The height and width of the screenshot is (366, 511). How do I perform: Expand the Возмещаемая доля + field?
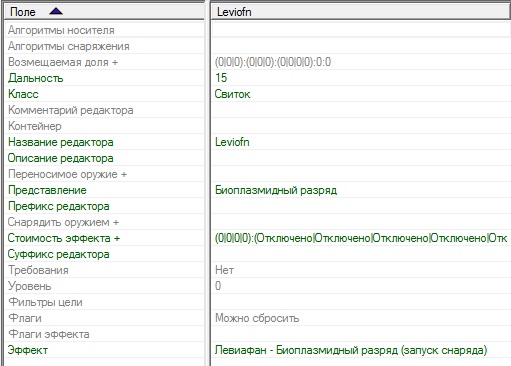tap(104, 62)
